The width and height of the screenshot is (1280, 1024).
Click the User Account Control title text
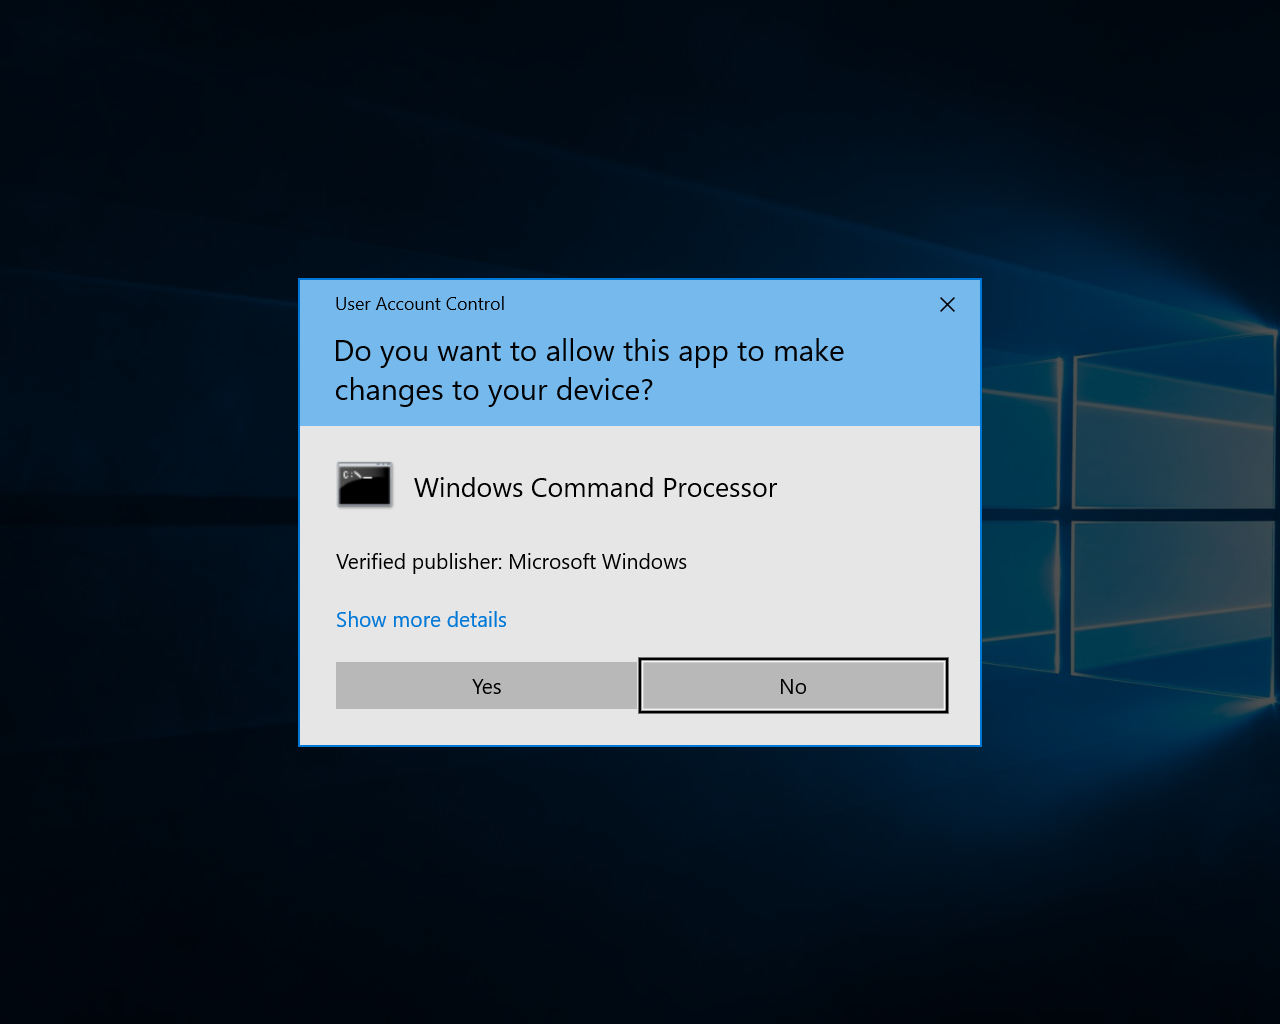(419, 304)
